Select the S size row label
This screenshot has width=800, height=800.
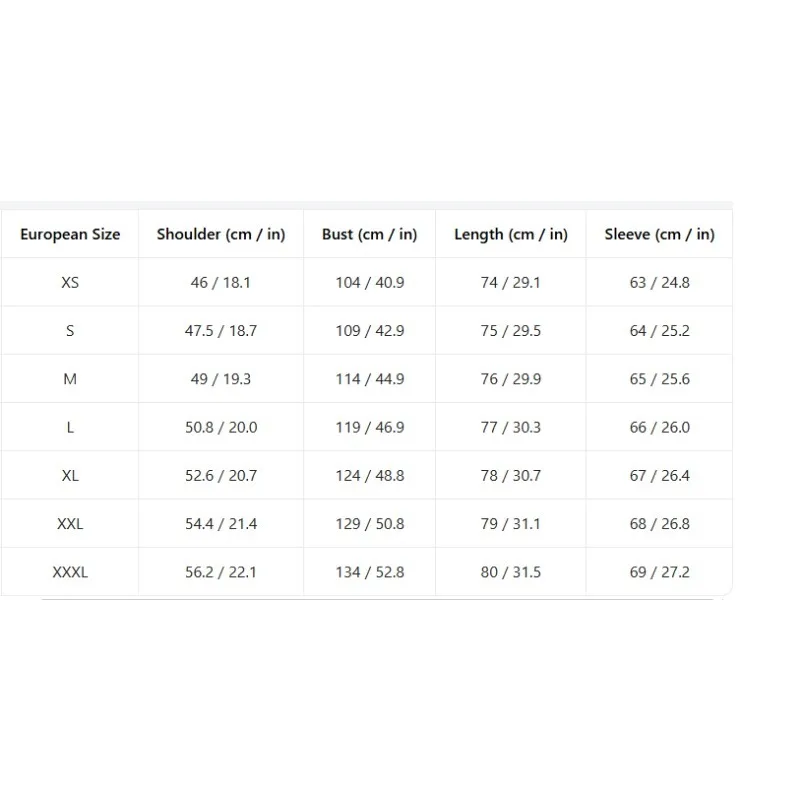(70, 331)
